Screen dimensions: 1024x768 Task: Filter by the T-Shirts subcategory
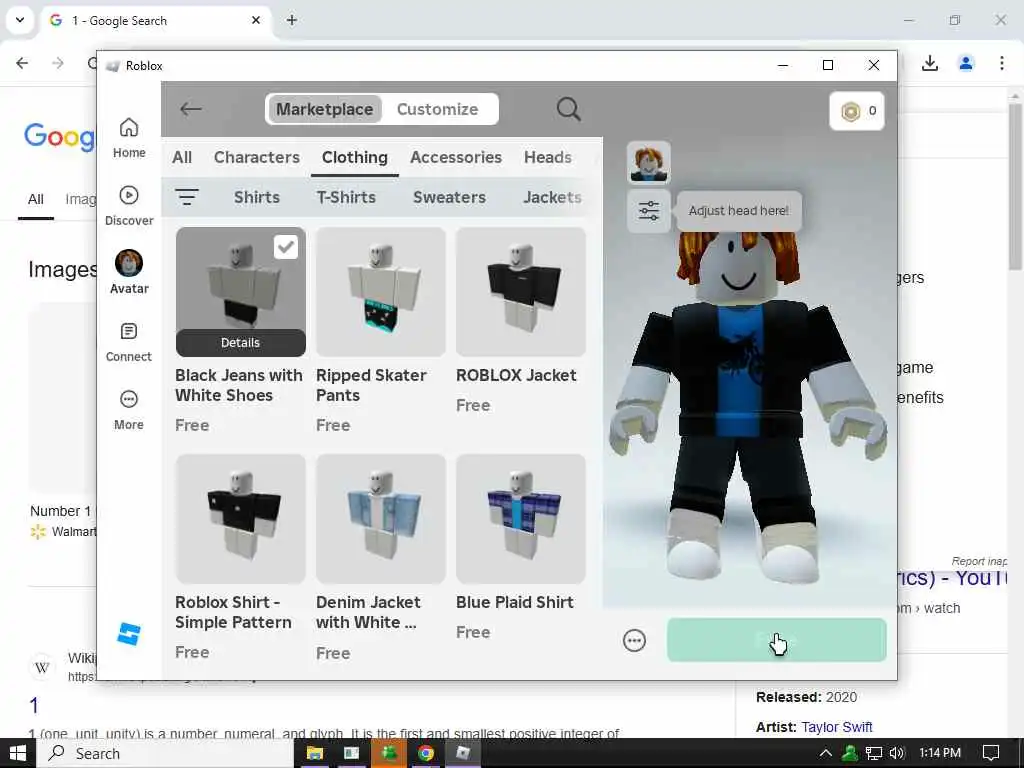pos(346,197)
